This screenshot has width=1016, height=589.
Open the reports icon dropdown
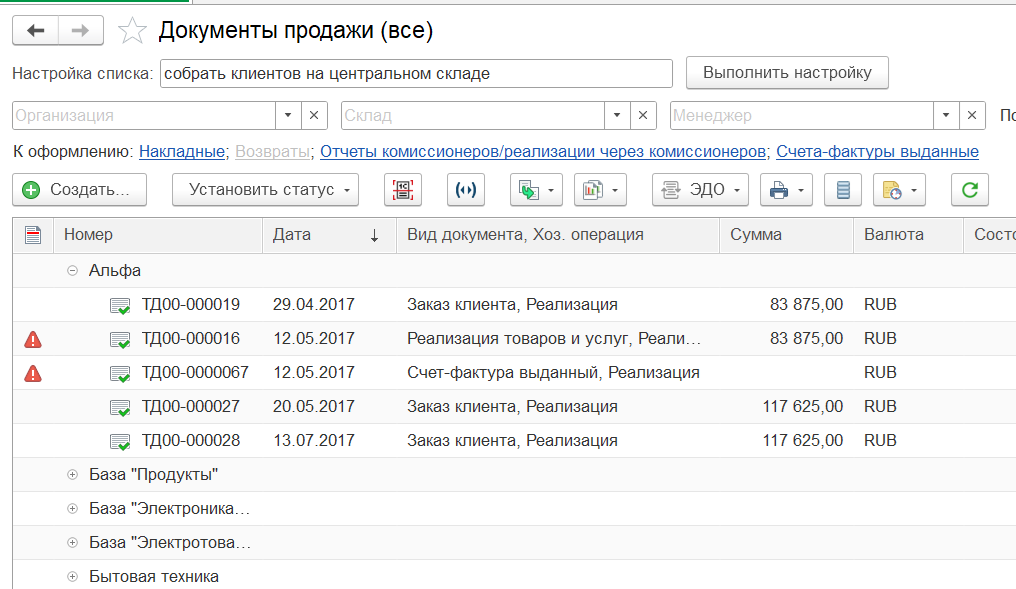[x=600, y=189]
